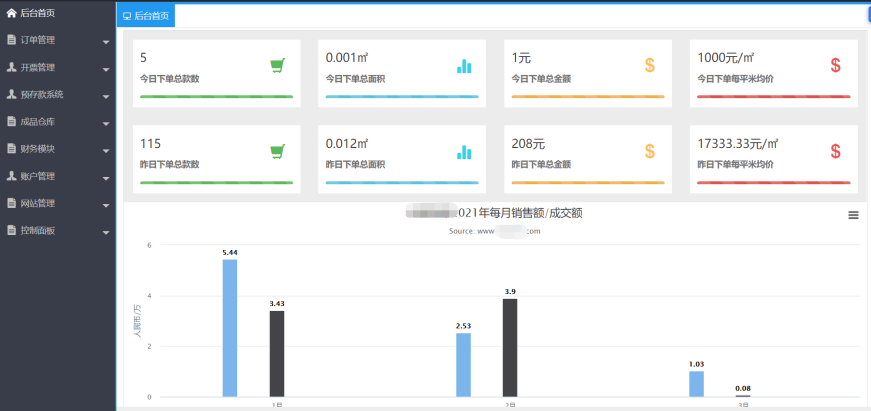The image size is (871, 411).
Task: Click the red dollar icon on 昨日下单每平米均价 card
Action: click(836, 152)
